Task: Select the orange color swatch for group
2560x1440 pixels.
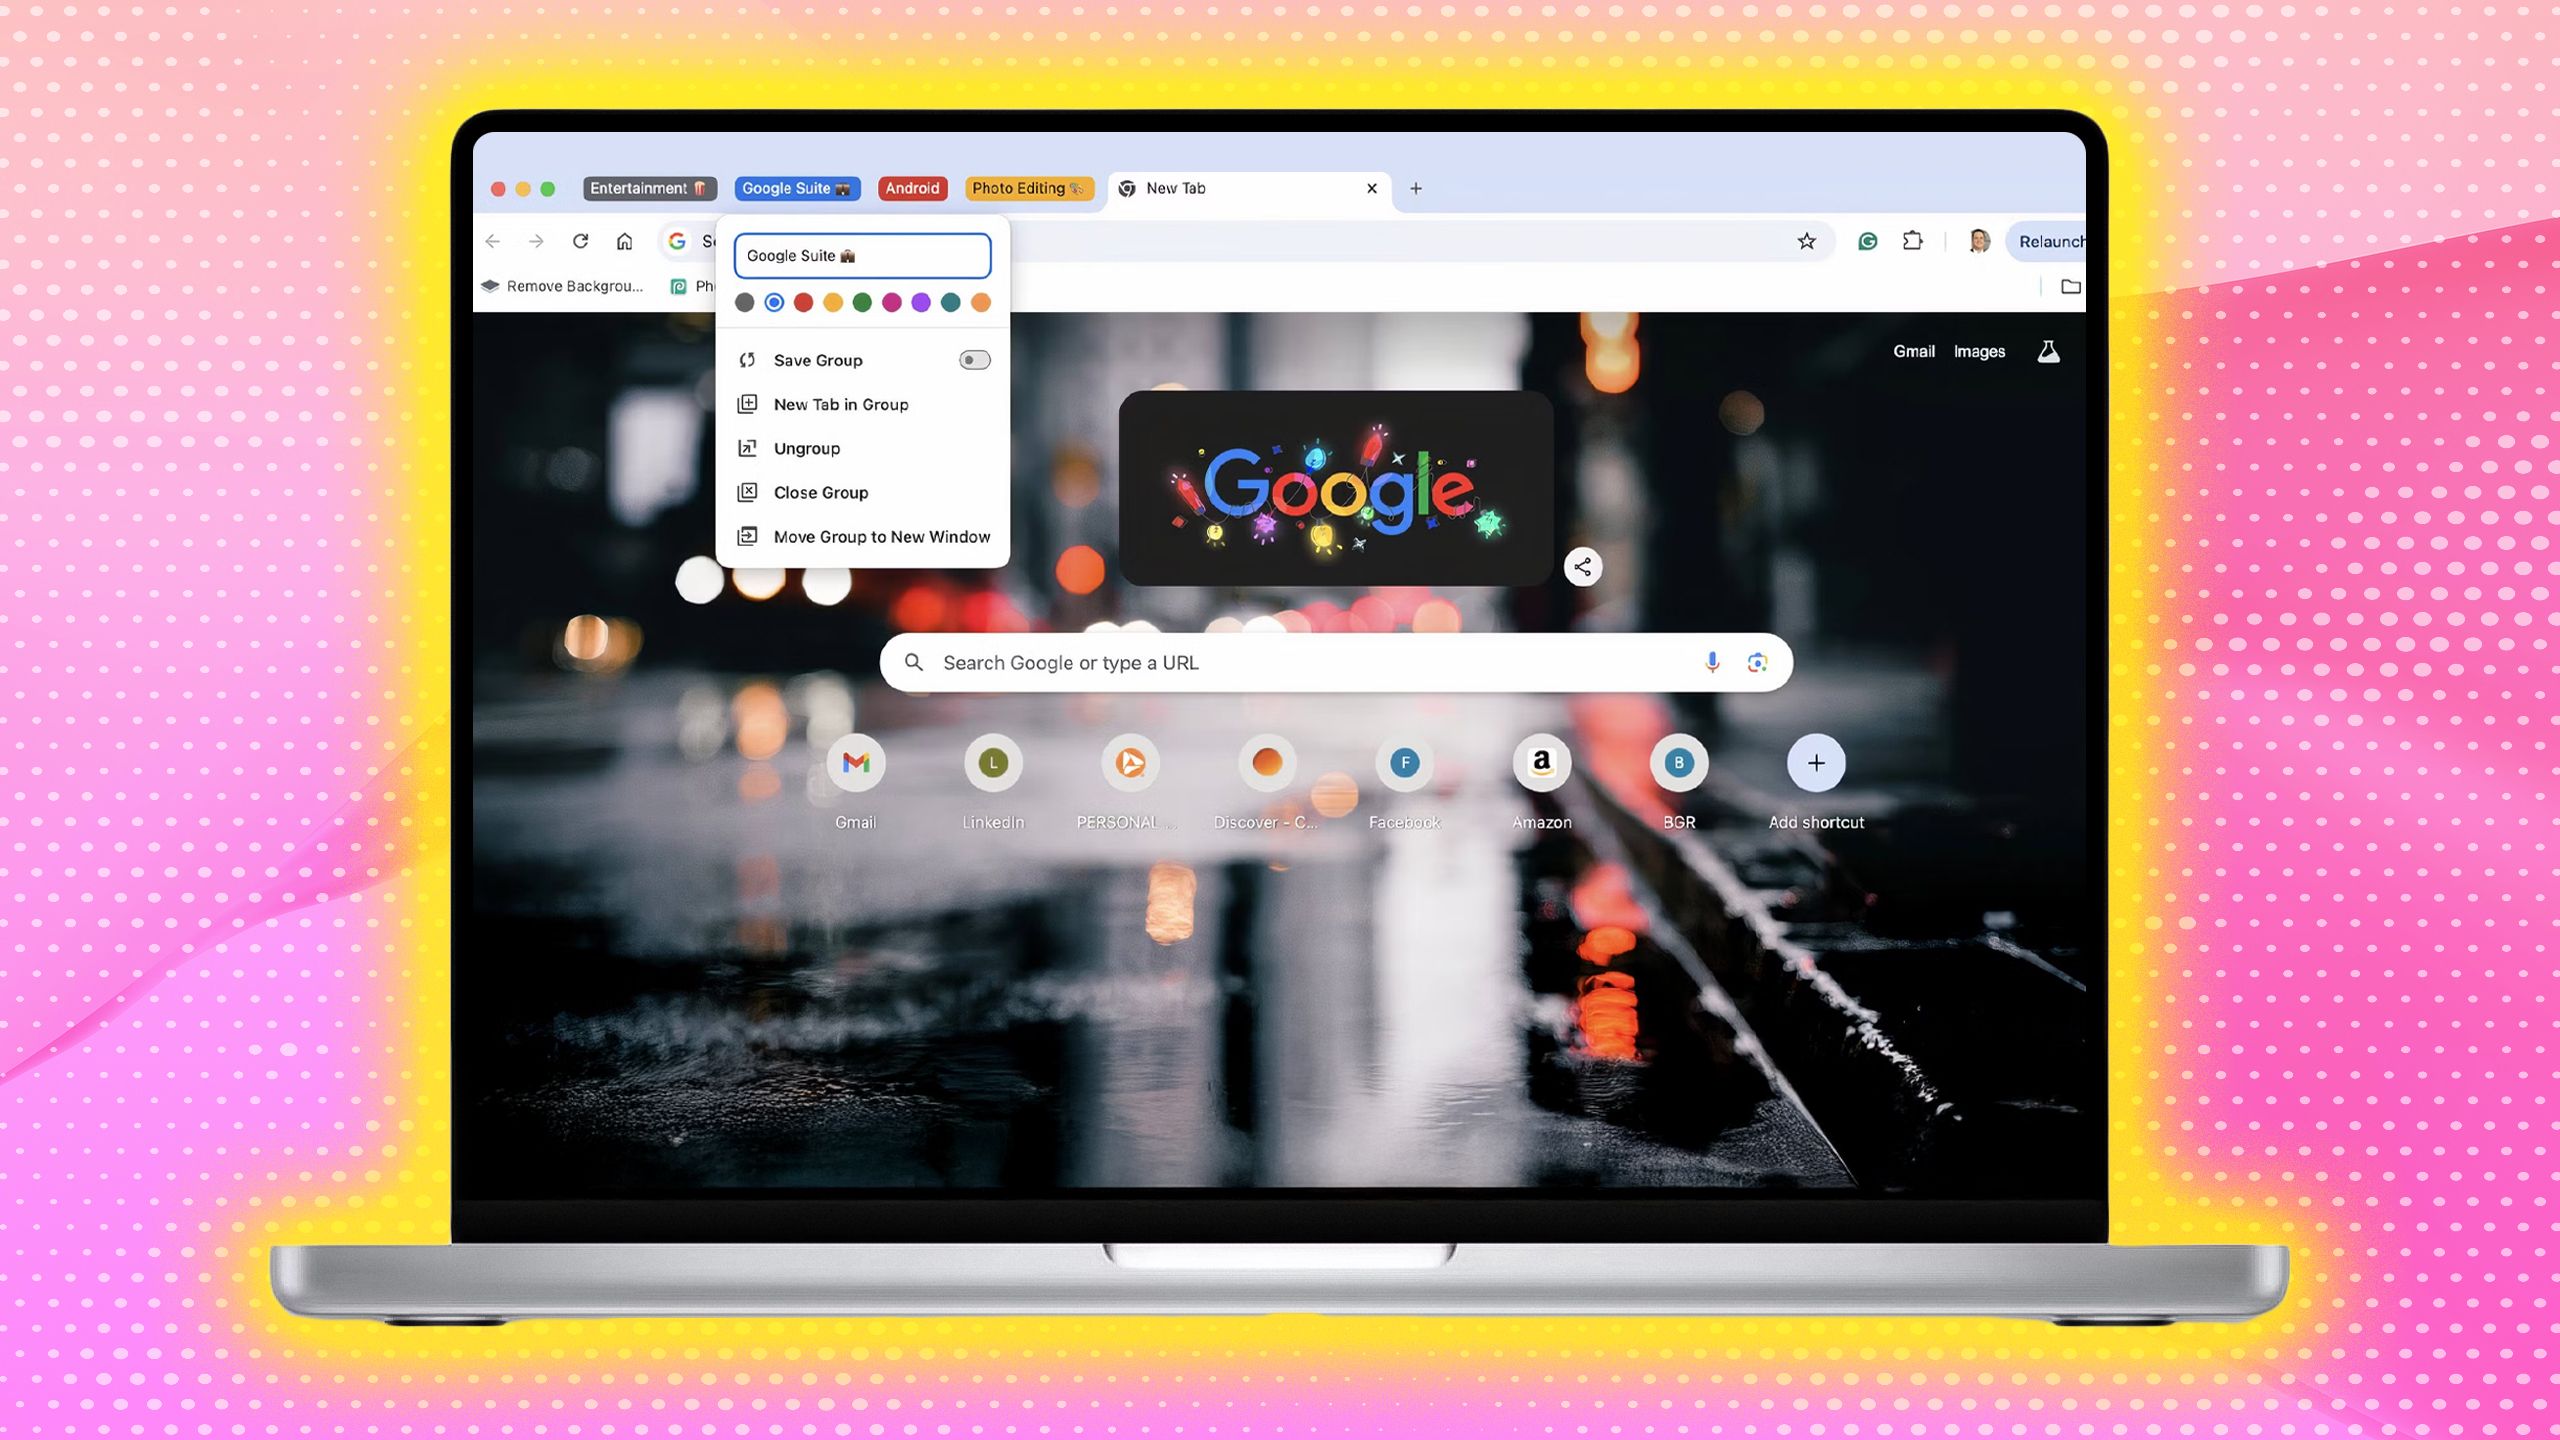Action: 981,301
